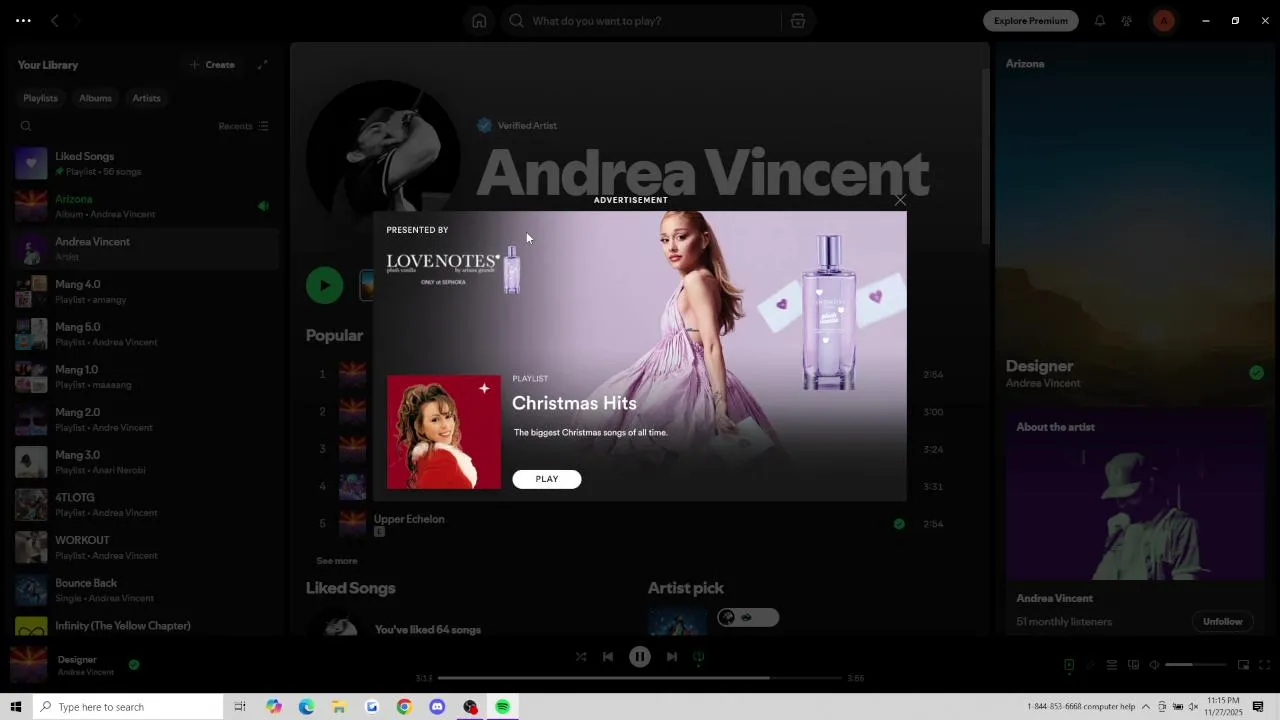This screenshot has width=1280, height=720.
Task: Toggle repeat mode
Action: tap(699, 657)
